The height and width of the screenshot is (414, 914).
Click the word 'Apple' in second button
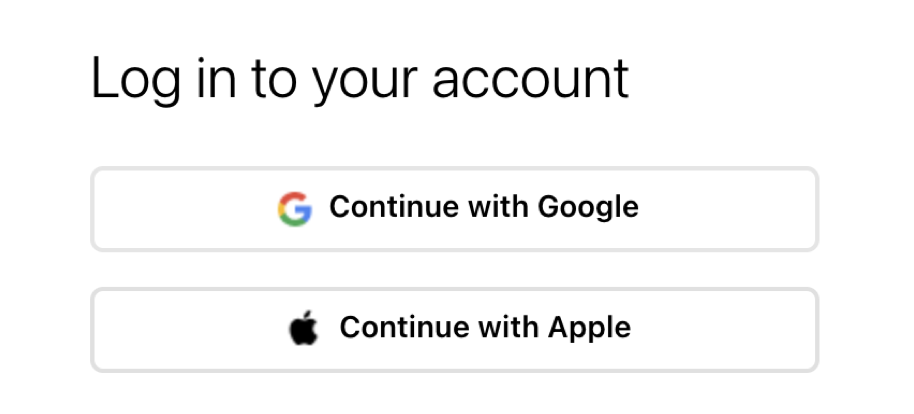[589, 328]
